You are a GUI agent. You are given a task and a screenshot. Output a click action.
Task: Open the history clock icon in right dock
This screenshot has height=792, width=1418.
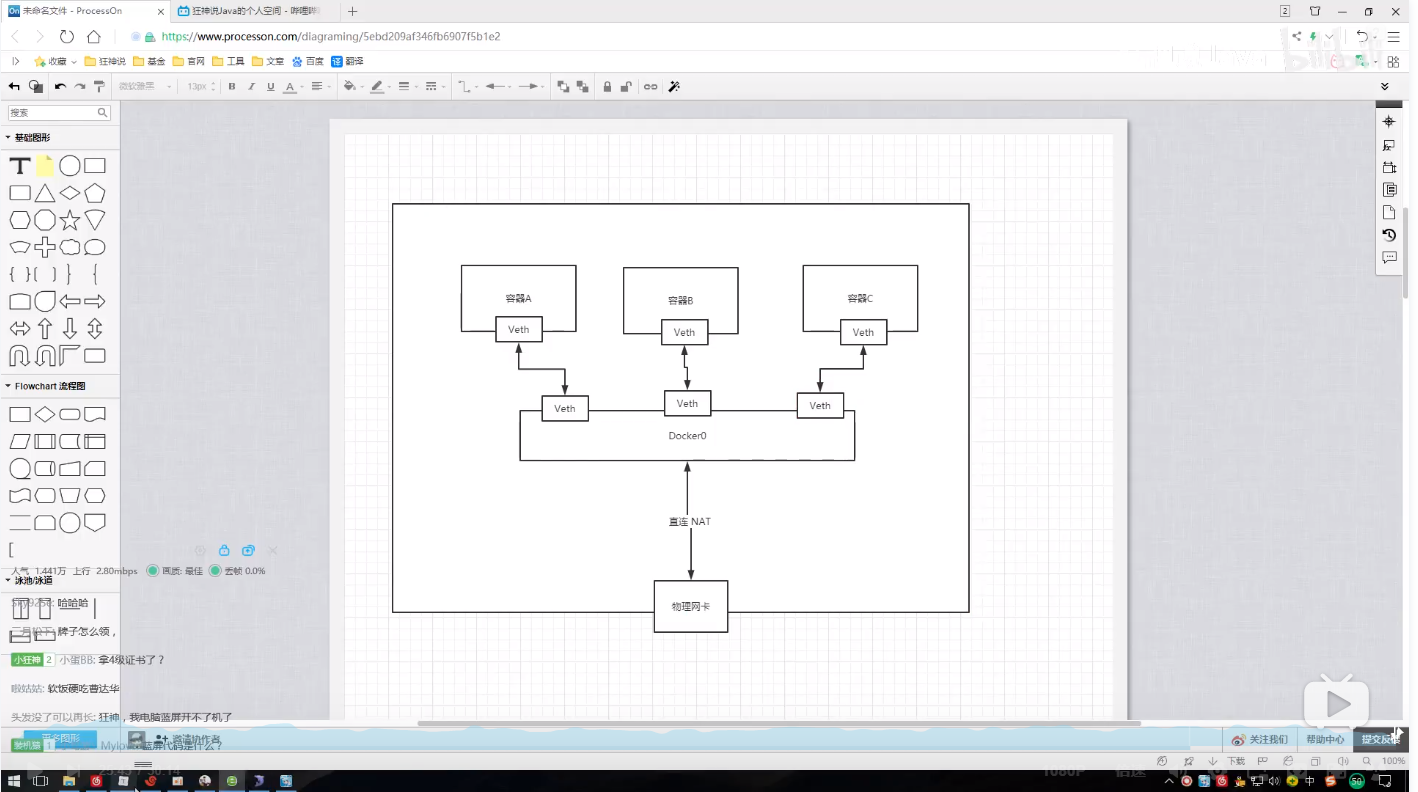1389,235
